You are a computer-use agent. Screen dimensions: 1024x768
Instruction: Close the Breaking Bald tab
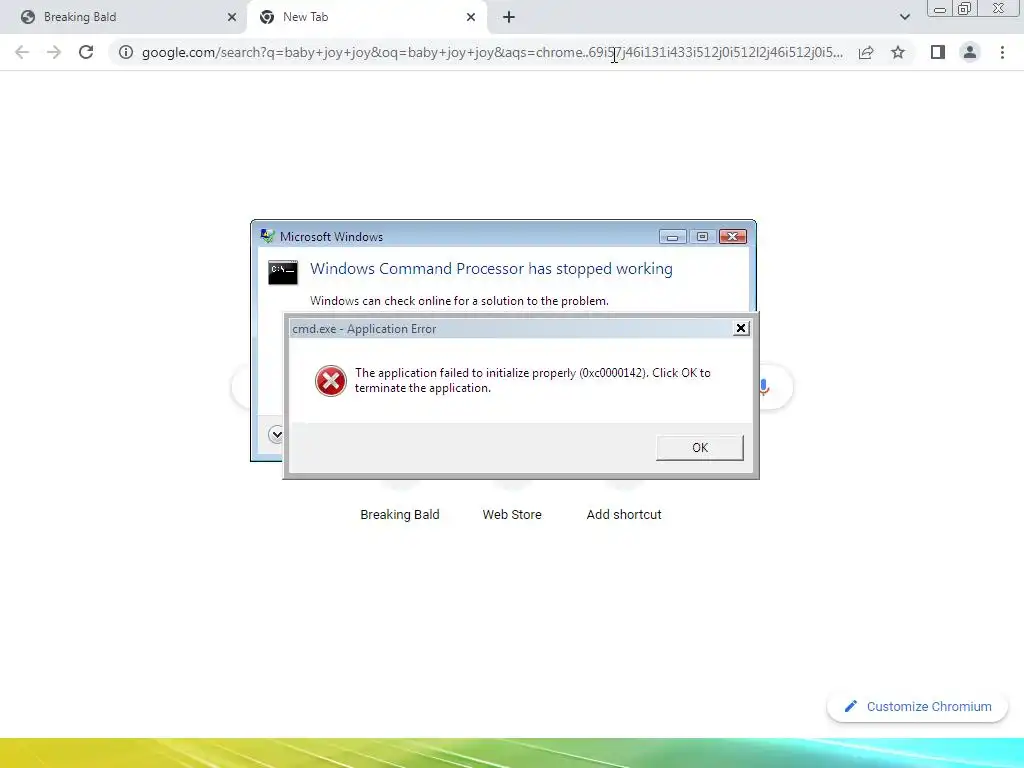click(232, 17)
